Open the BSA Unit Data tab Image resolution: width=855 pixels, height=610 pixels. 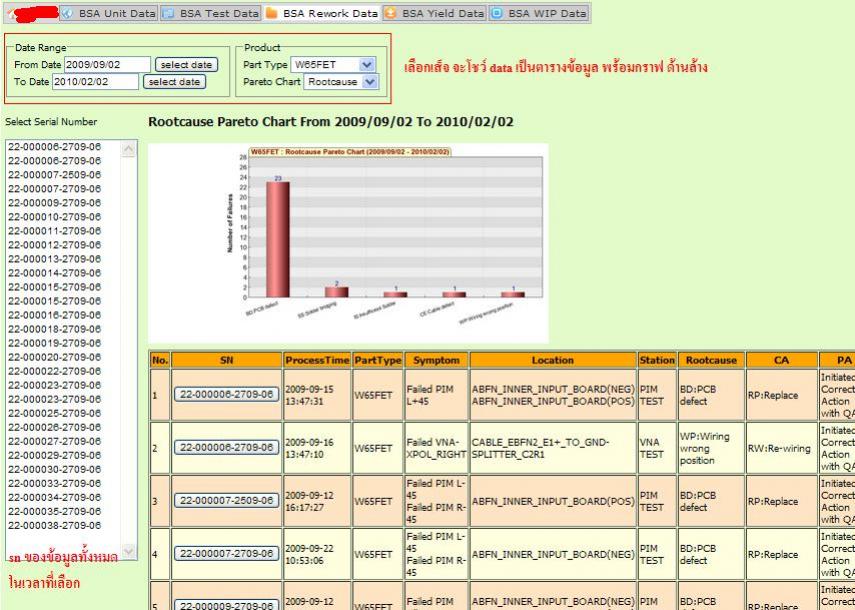(x=109, y=14)
